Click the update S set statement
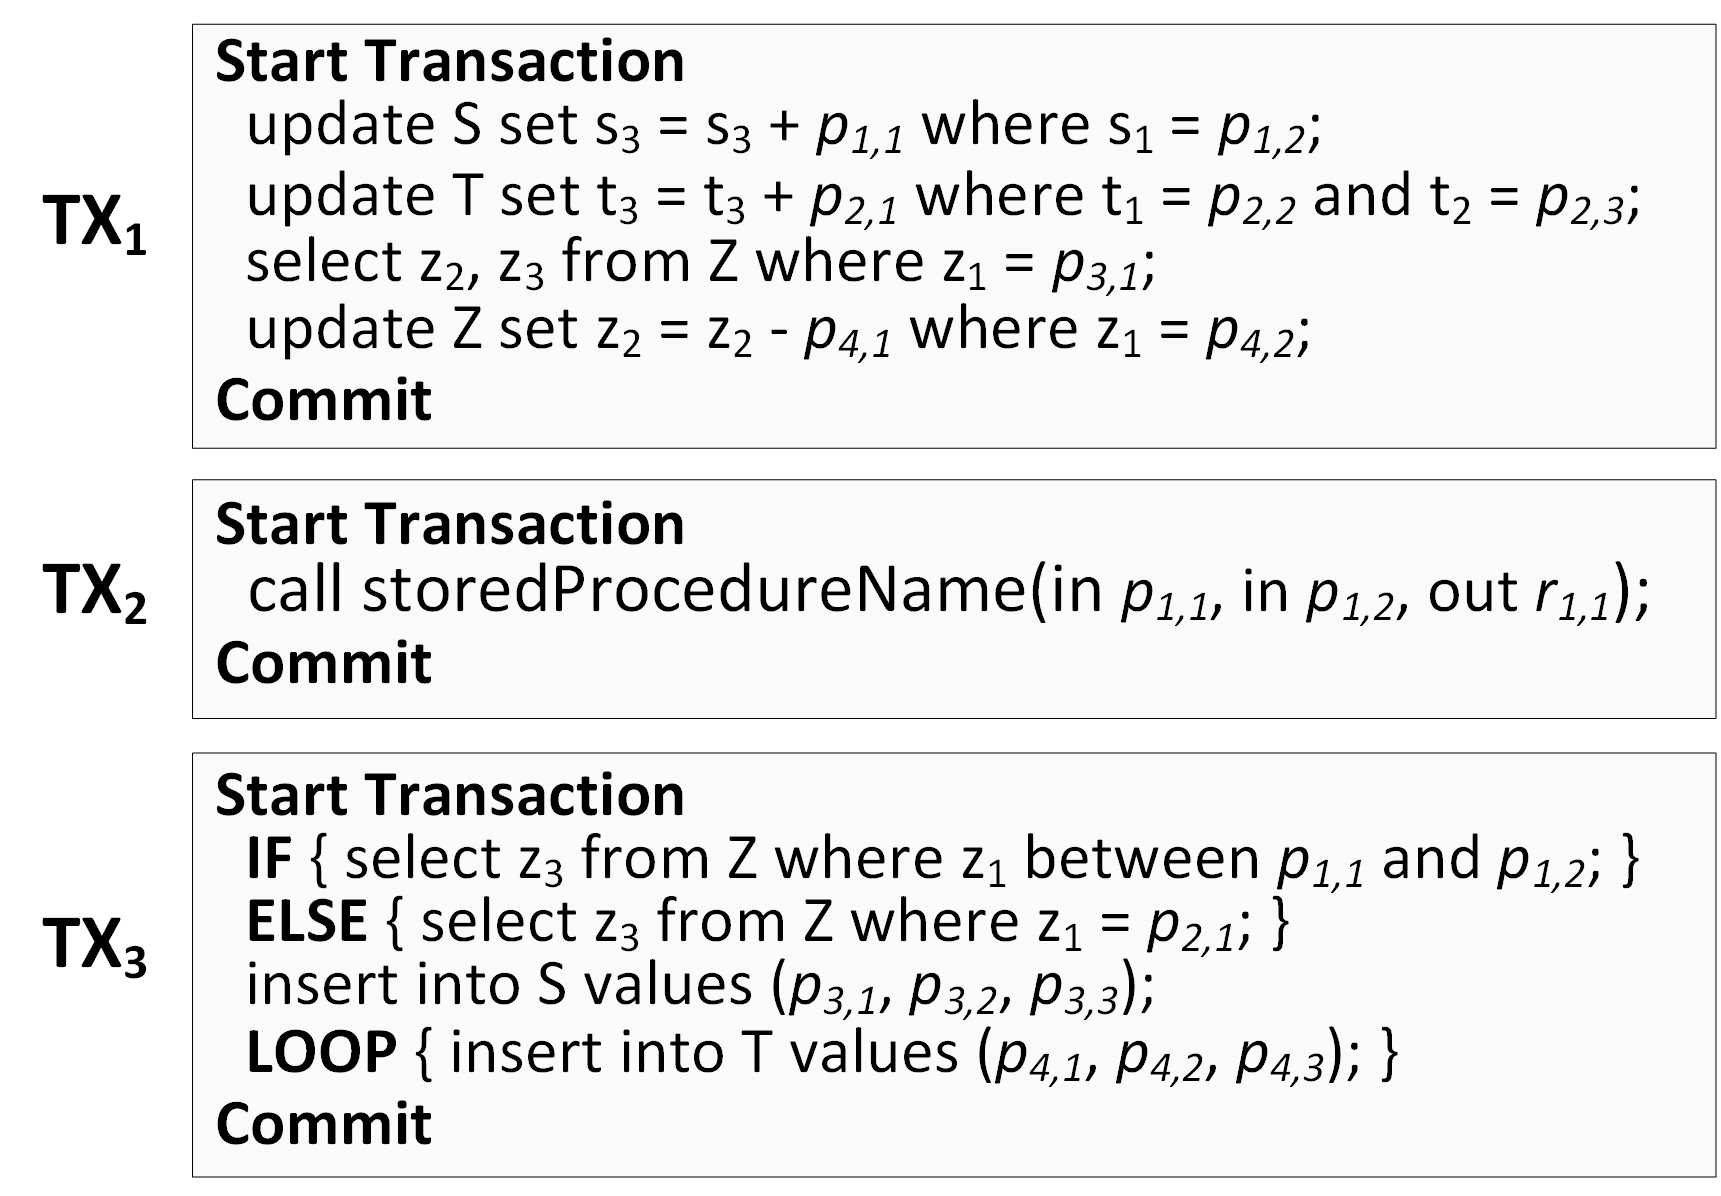Viewport: 1721px width, 1196px height. click(784, 128)
